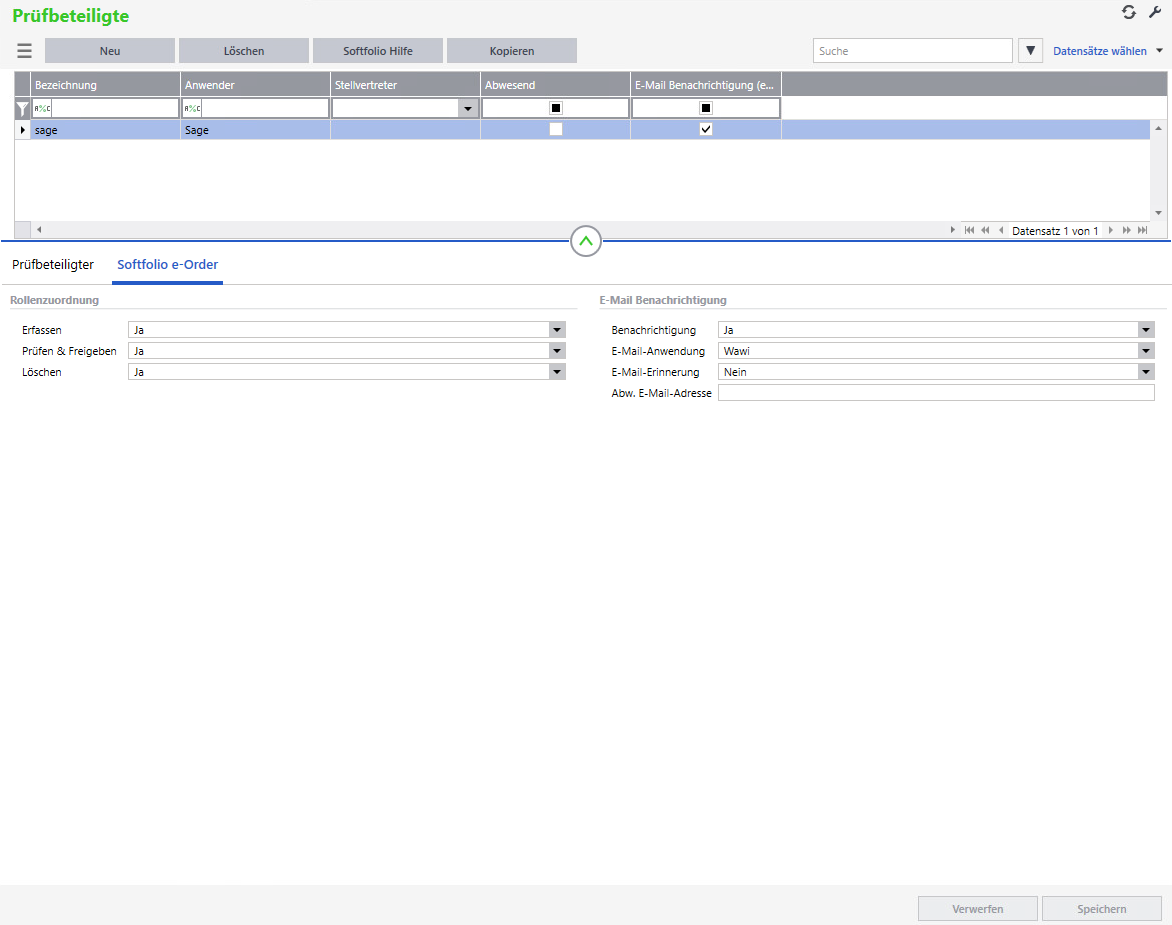1172x925 pixels.
Task: Toggle Abwesend checkbox for sage row
Action: coord(556,130)
